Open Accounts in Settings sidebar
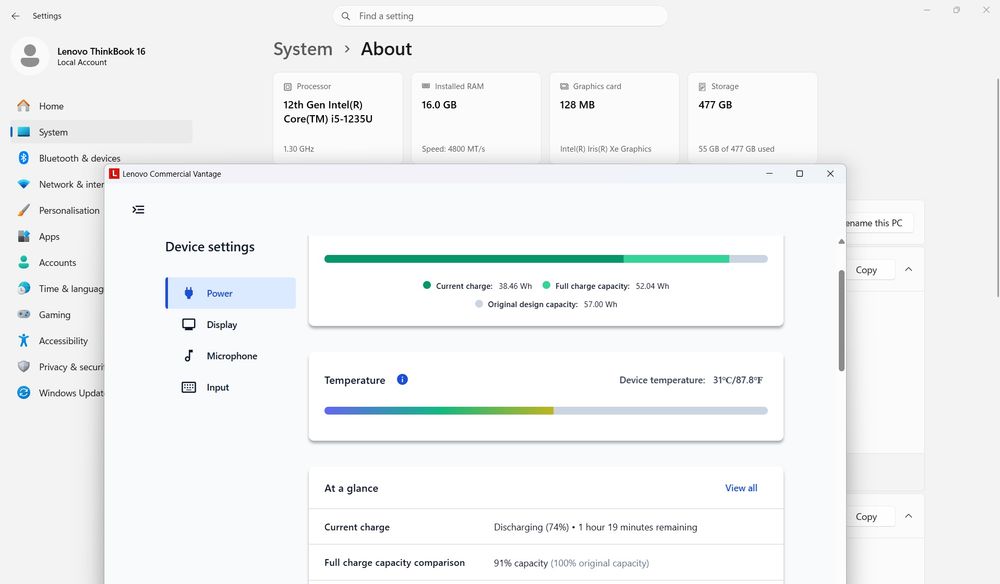 pyautogui.click(x=57, y=263)
